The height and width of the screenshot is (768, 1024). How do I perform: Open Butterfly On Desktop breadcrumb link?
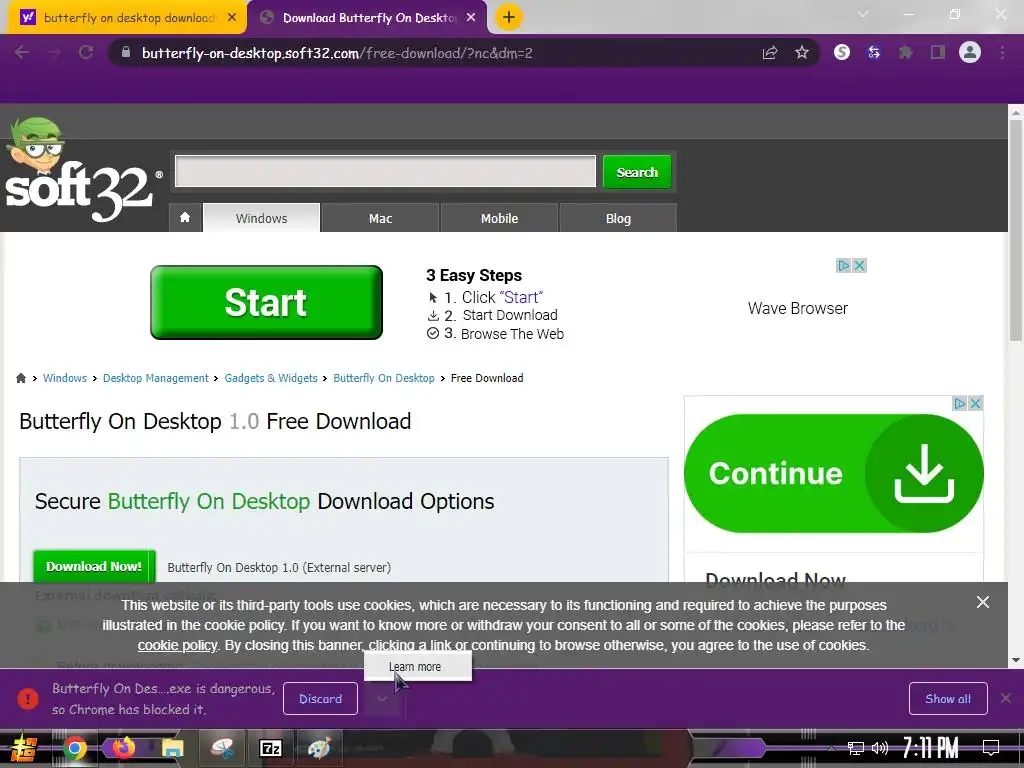tap(384, 378)
